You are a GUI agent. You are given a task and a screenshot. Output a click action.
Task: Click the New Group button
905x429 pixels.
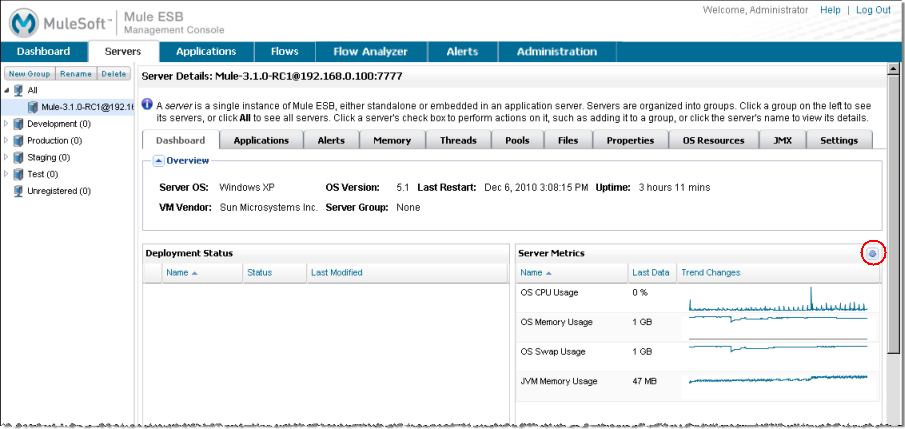click(29, 73)
